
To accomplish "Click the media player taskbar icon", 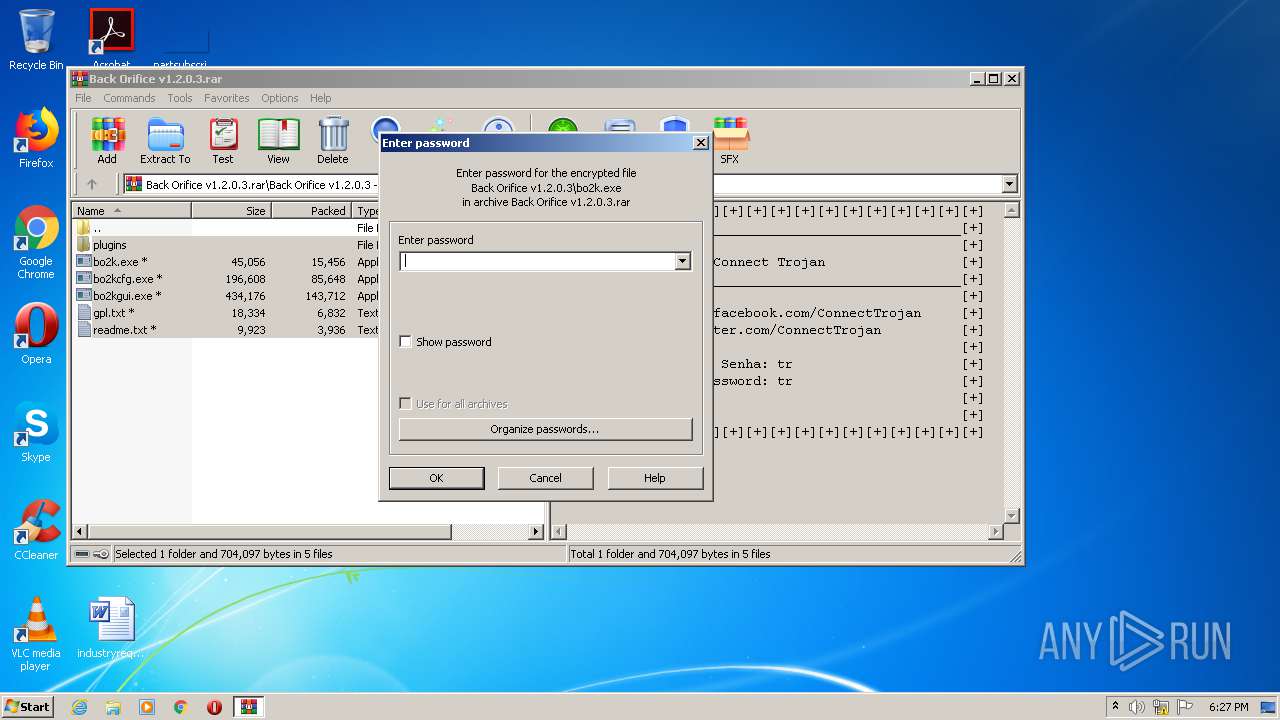I will tap(147, 707).
